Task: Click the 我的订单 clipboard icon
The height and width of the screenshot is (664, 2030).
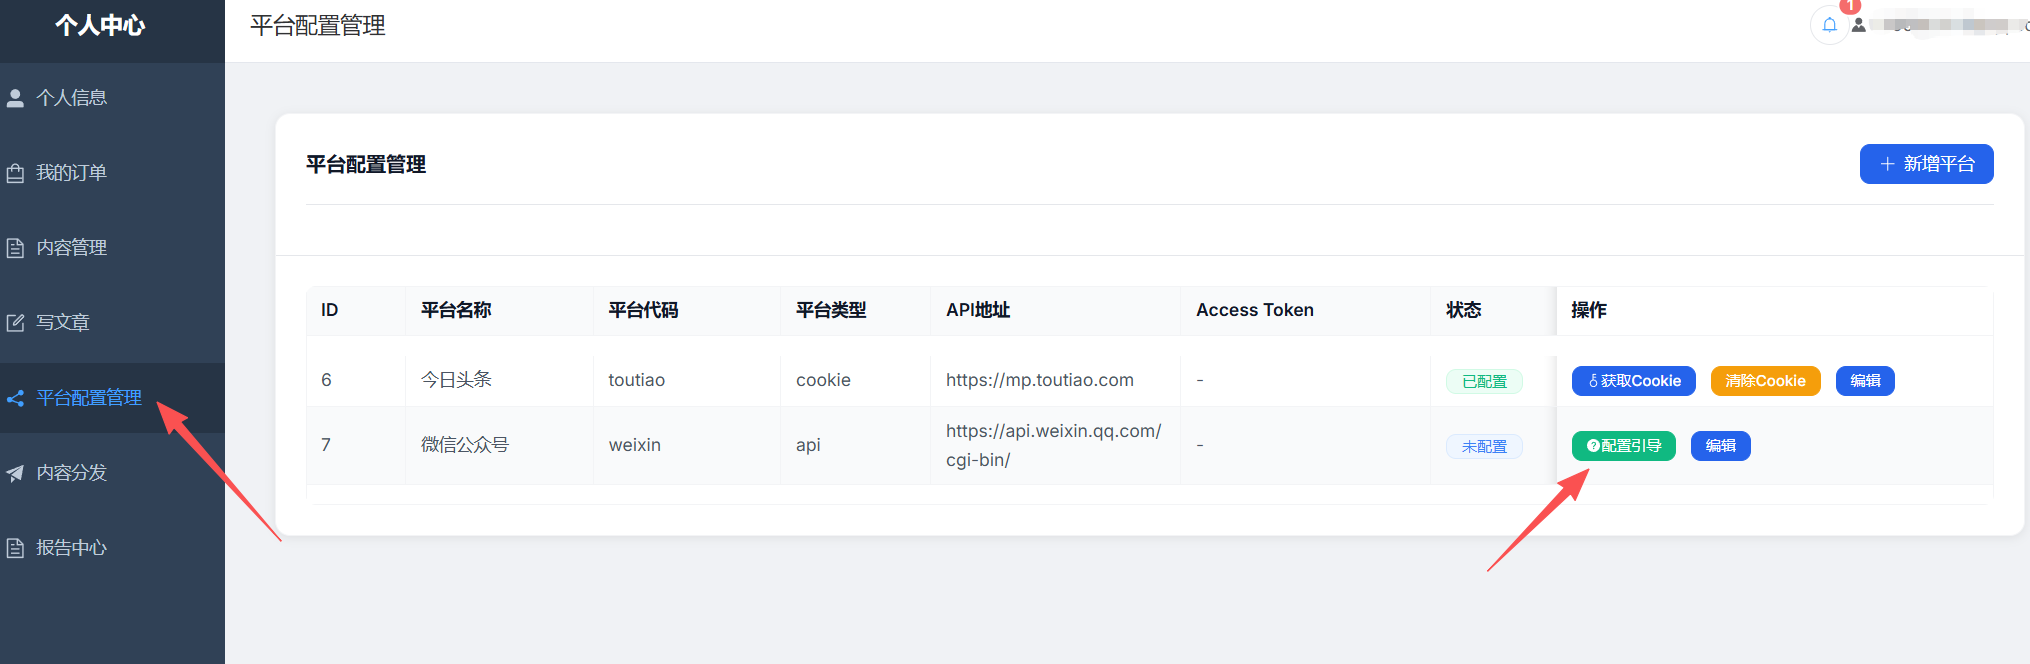Action: [15, 173]
